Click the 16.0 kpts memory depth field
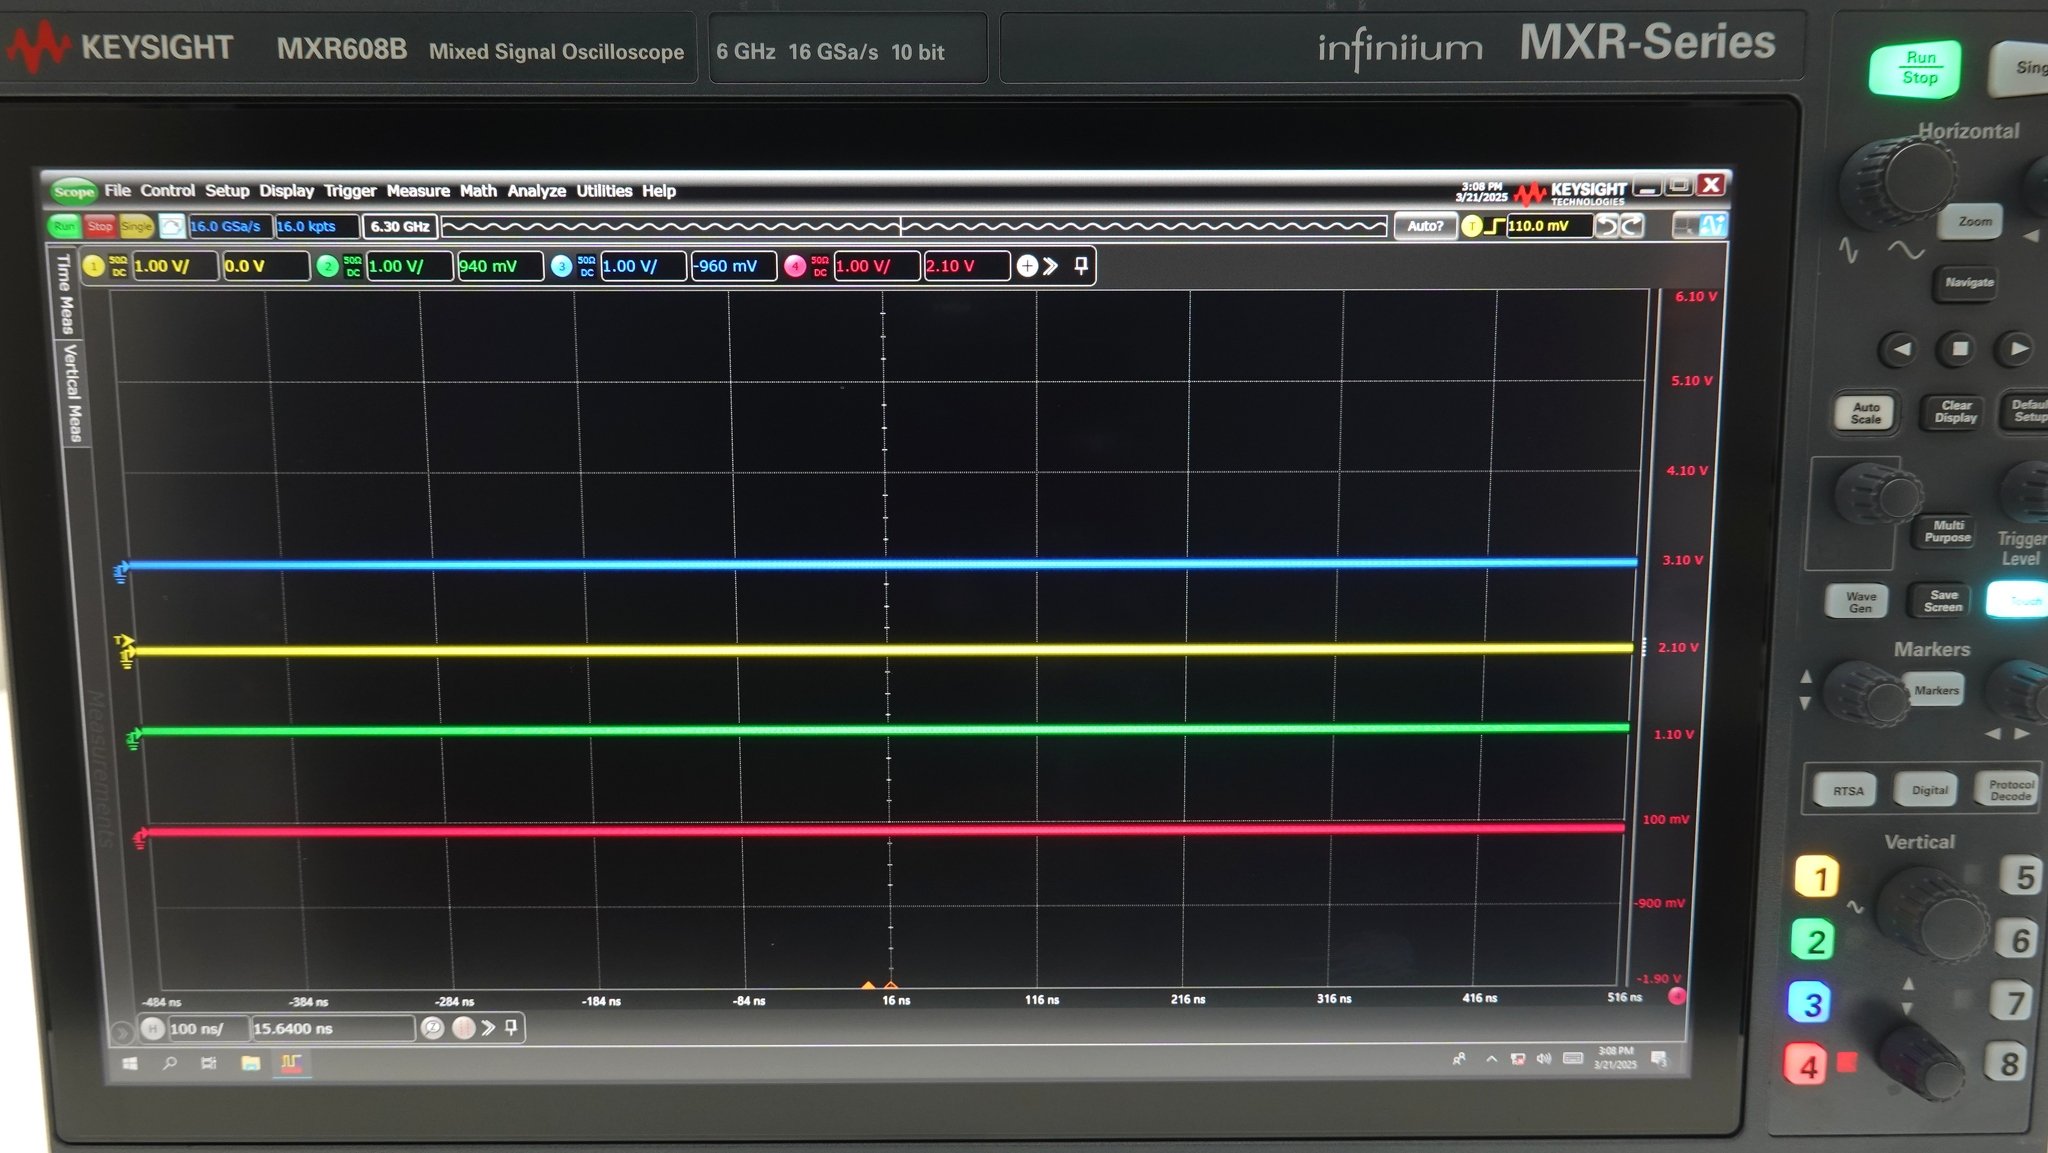2048x1153 pixels. point(316,226)
